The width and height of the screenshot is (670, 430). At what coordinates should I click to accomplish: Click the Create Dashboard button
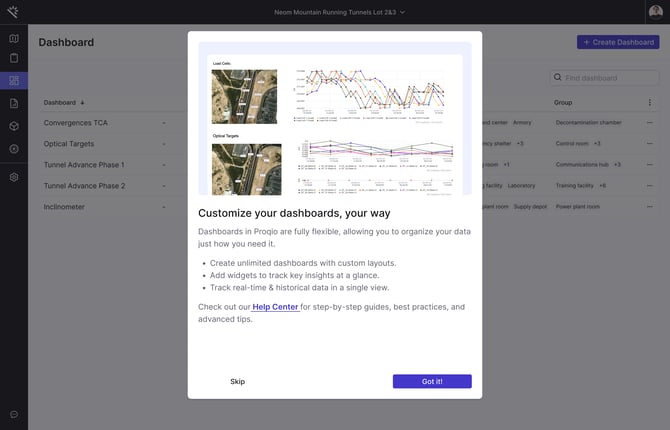coord(618,42)
